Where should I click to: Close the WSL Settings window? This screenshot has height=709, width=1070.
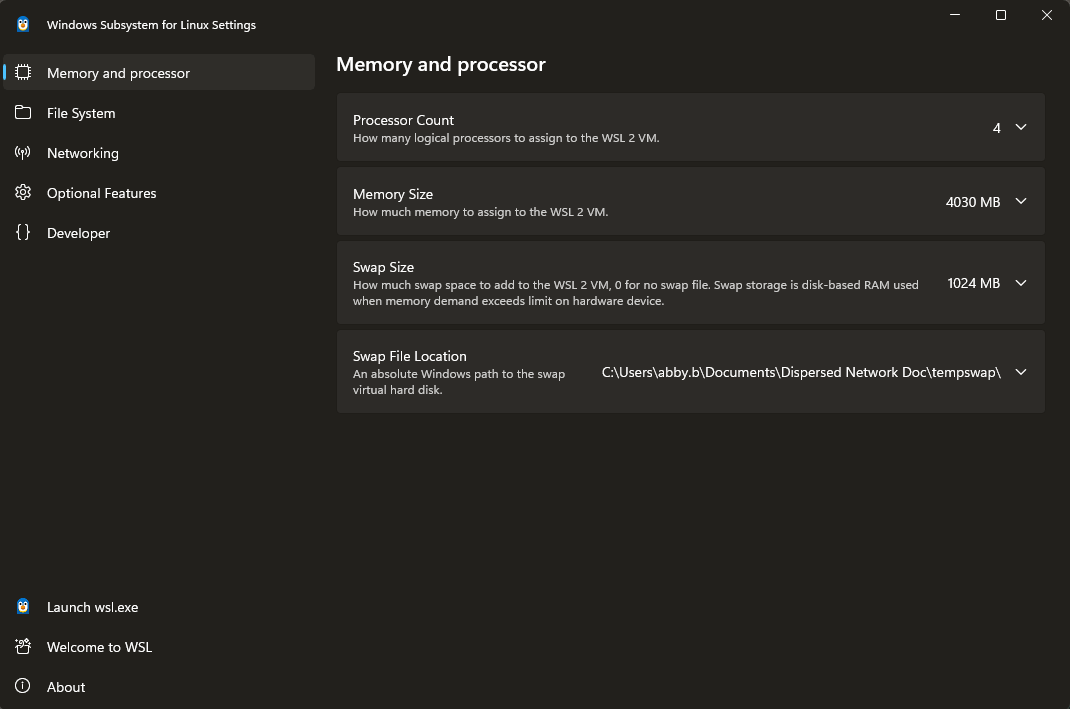[1047, 15]
